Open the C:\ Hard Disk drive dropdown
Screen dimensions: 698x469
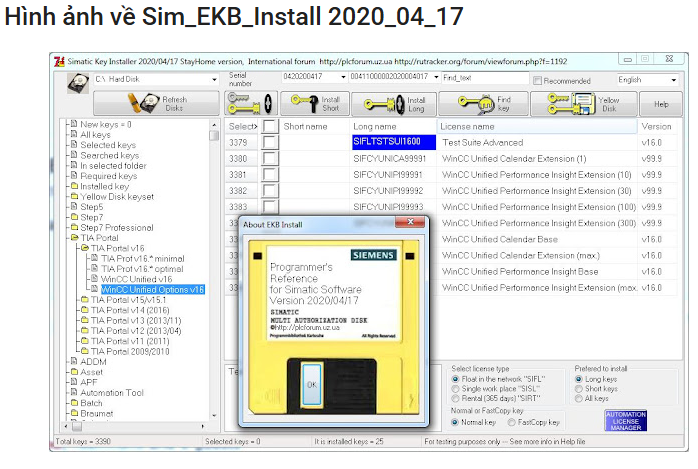point(215,80)
